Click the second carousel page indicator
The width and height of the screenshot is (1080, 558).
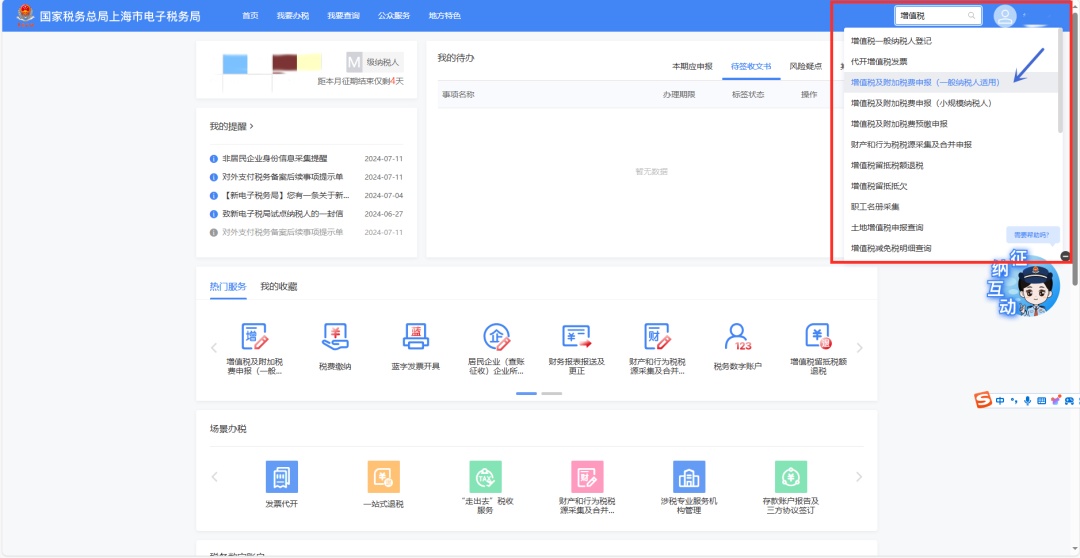pyautogui.click(x=552, y=393)
